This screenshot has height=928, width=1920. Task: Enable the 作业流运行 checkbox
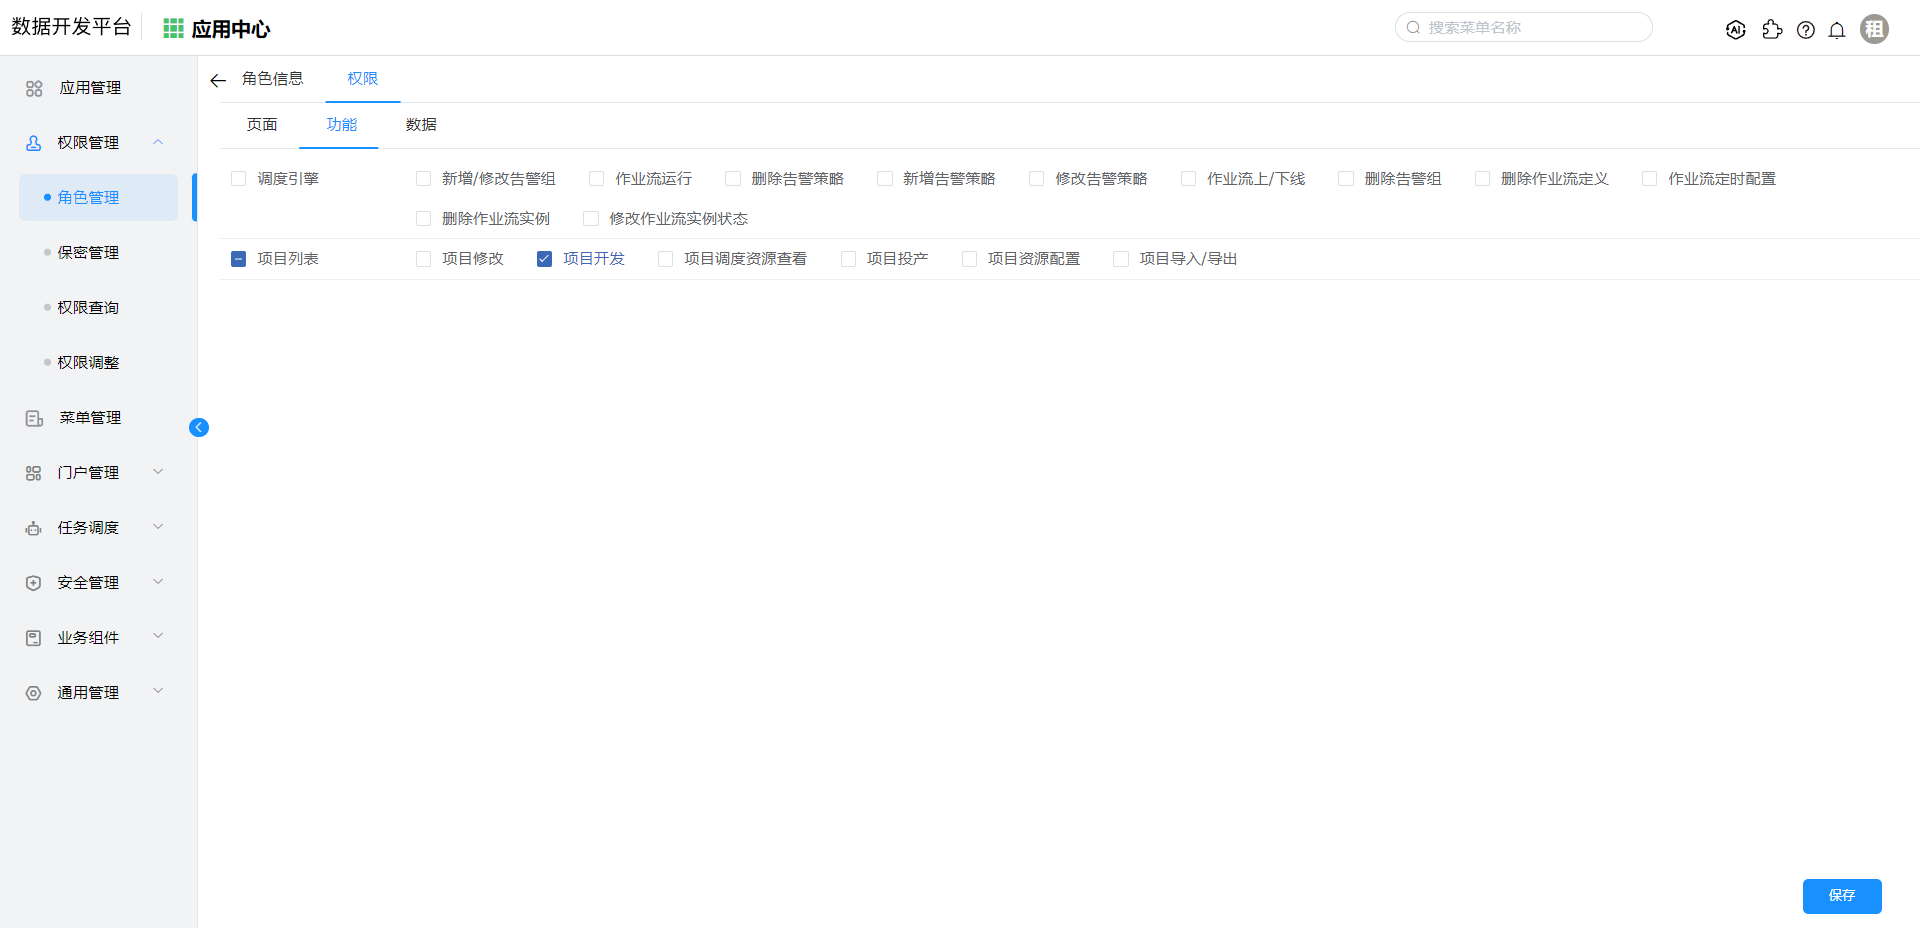coord(597,179)
